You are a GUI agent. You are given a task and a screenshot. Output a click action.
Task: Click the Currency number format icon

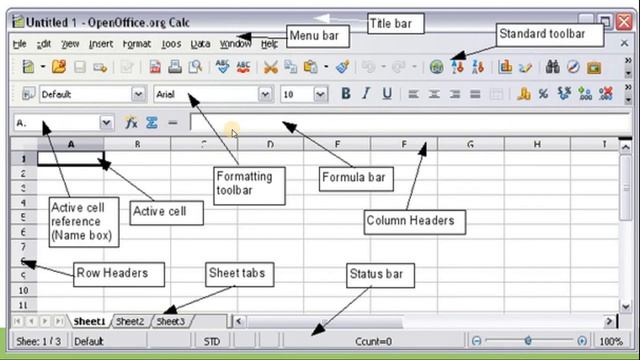(524, 94)
